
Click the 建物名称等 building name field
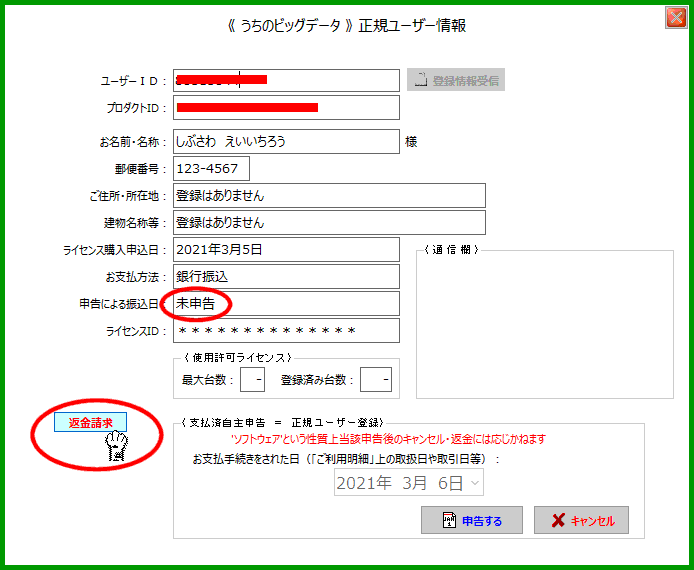[329, 223]
